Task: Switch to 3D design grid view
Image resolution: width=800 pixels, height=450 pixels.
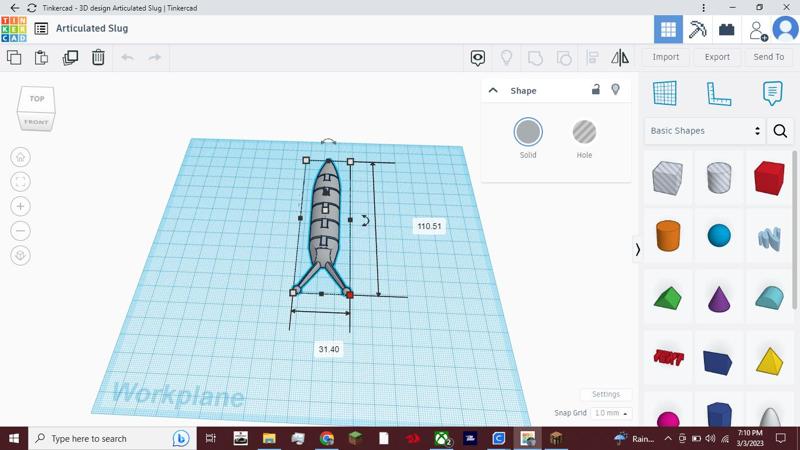Action: coord(668,29)
